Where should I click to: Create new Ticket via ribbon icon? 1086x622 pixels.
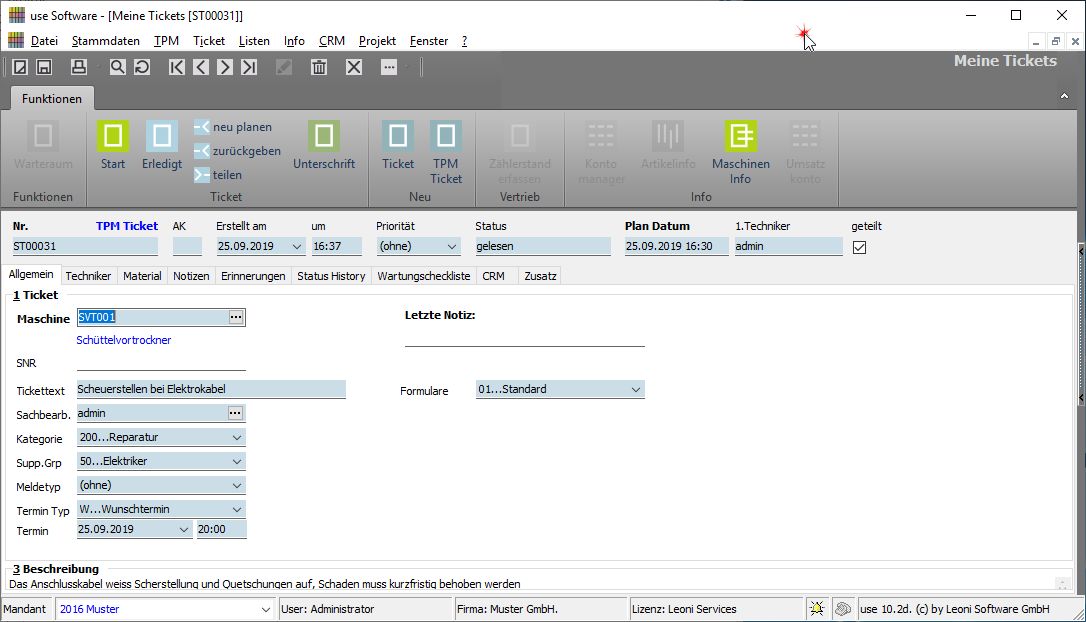[398, 136]
